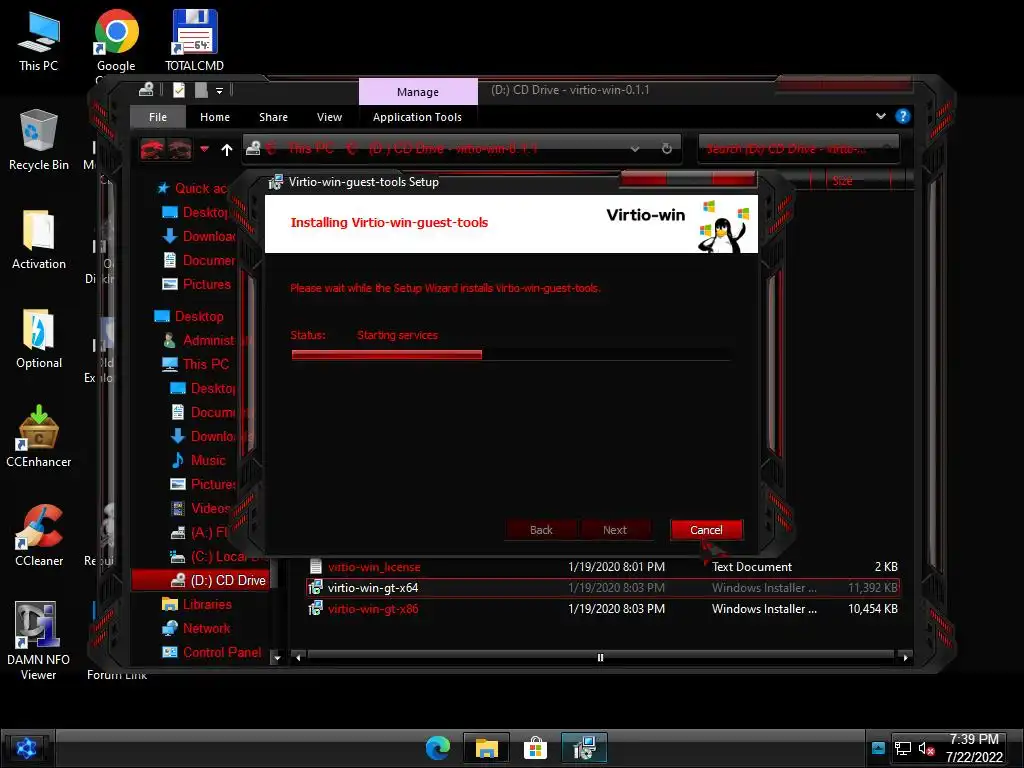Open Recycle Bin on desktop

point(39,140)
